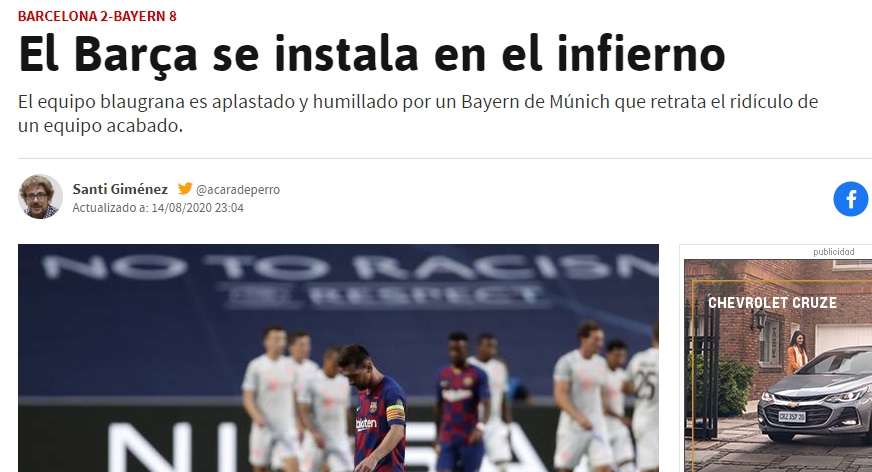Click the woman in orange in the ad
This screenshot has height=472, width=872.
point(797,352)
